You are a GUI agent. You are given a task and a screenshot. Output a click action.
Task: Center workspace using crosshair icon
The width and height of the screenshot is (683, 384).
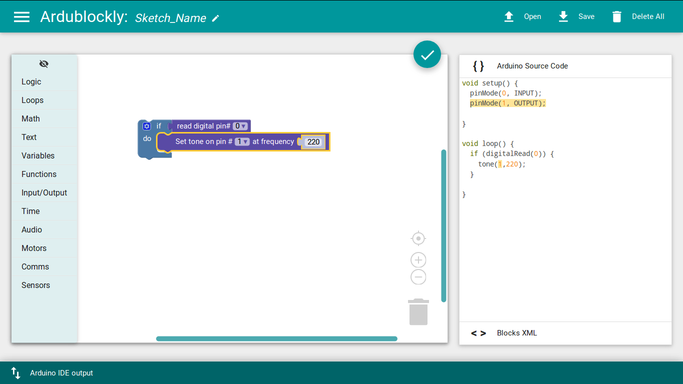tap(418, 239)
